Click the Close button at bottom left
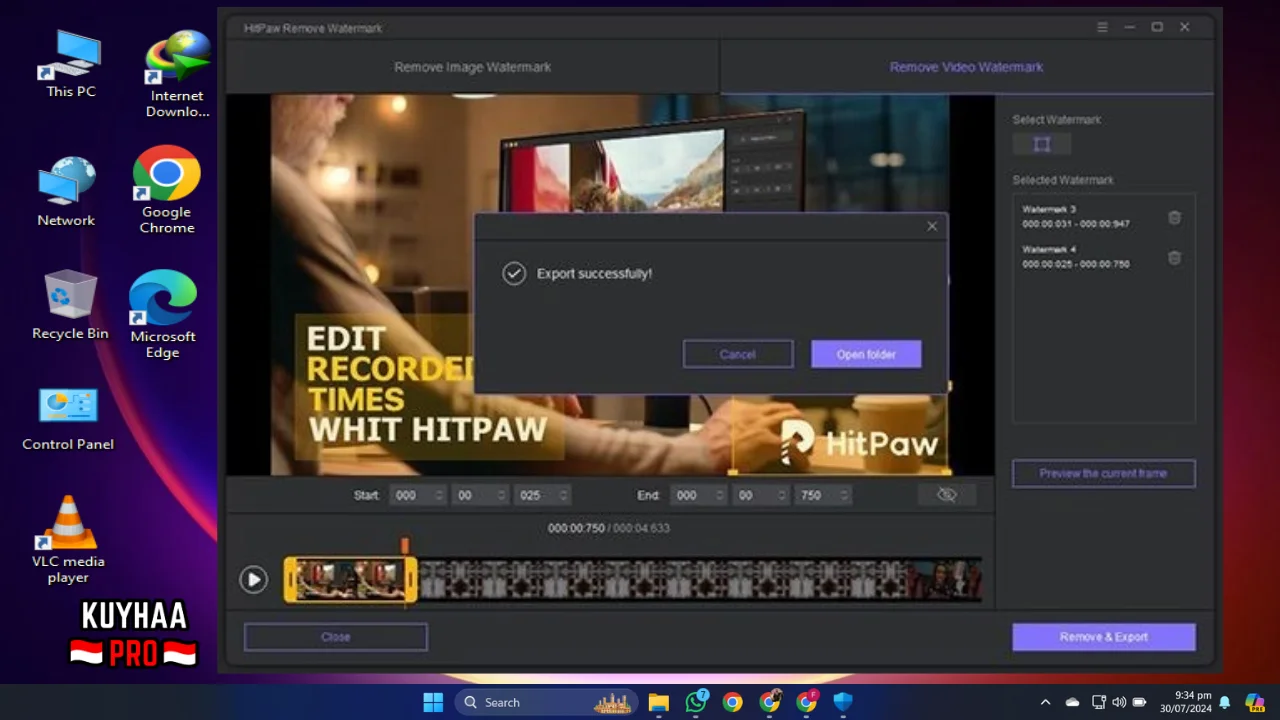Screen dimensions: 1280x720 336,637
